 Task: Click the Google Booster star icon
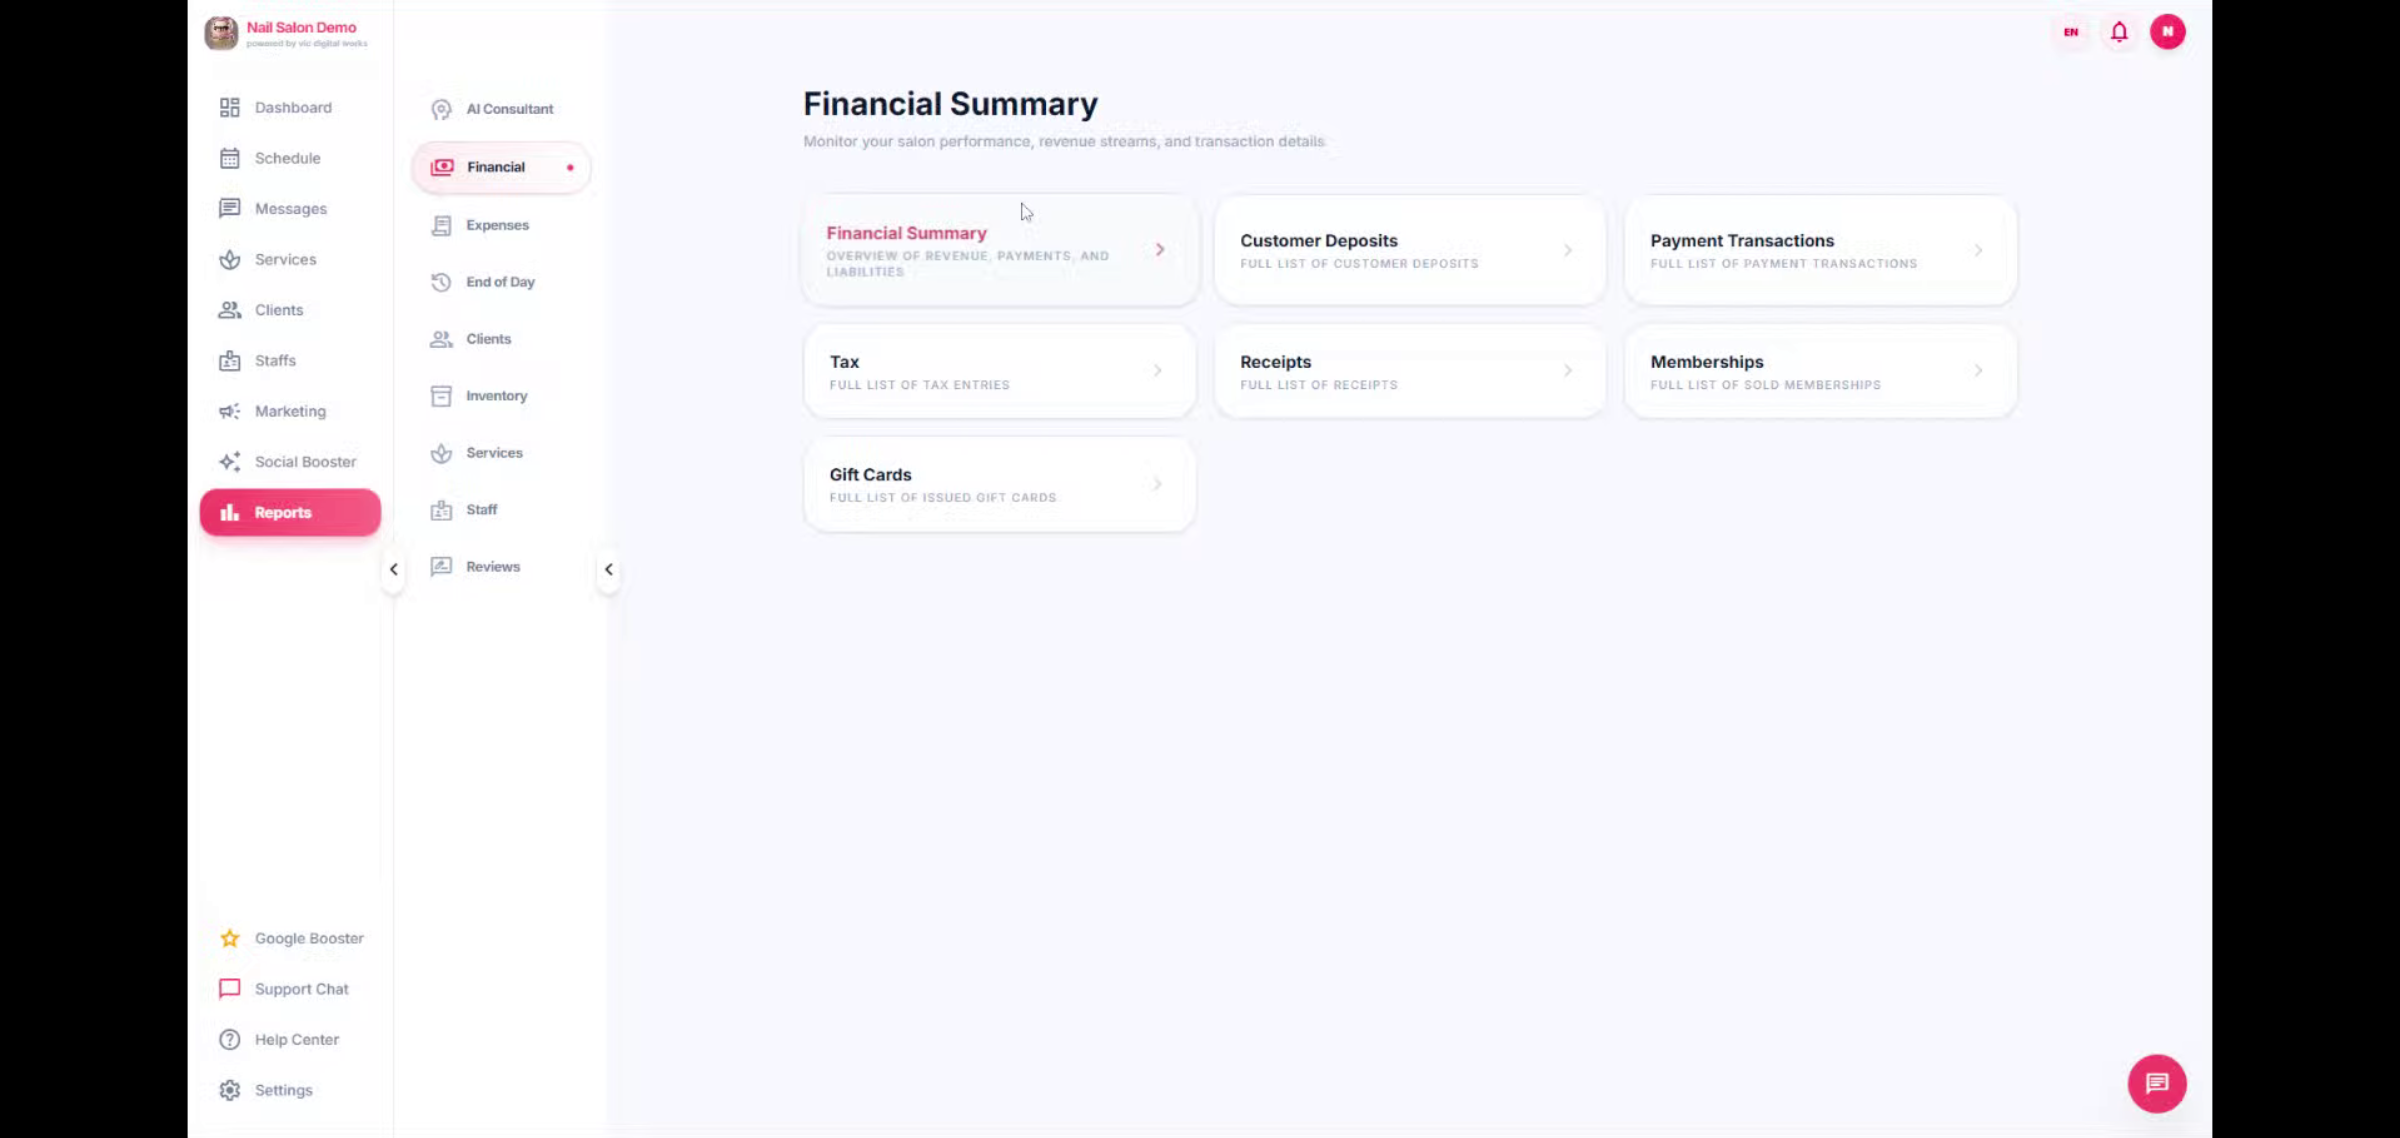click(x=230, y=938)
